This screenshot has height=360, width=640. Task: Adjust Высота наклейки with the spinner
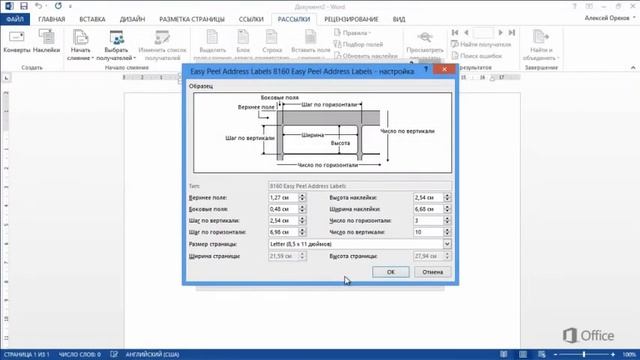click(x=447, y=198)
